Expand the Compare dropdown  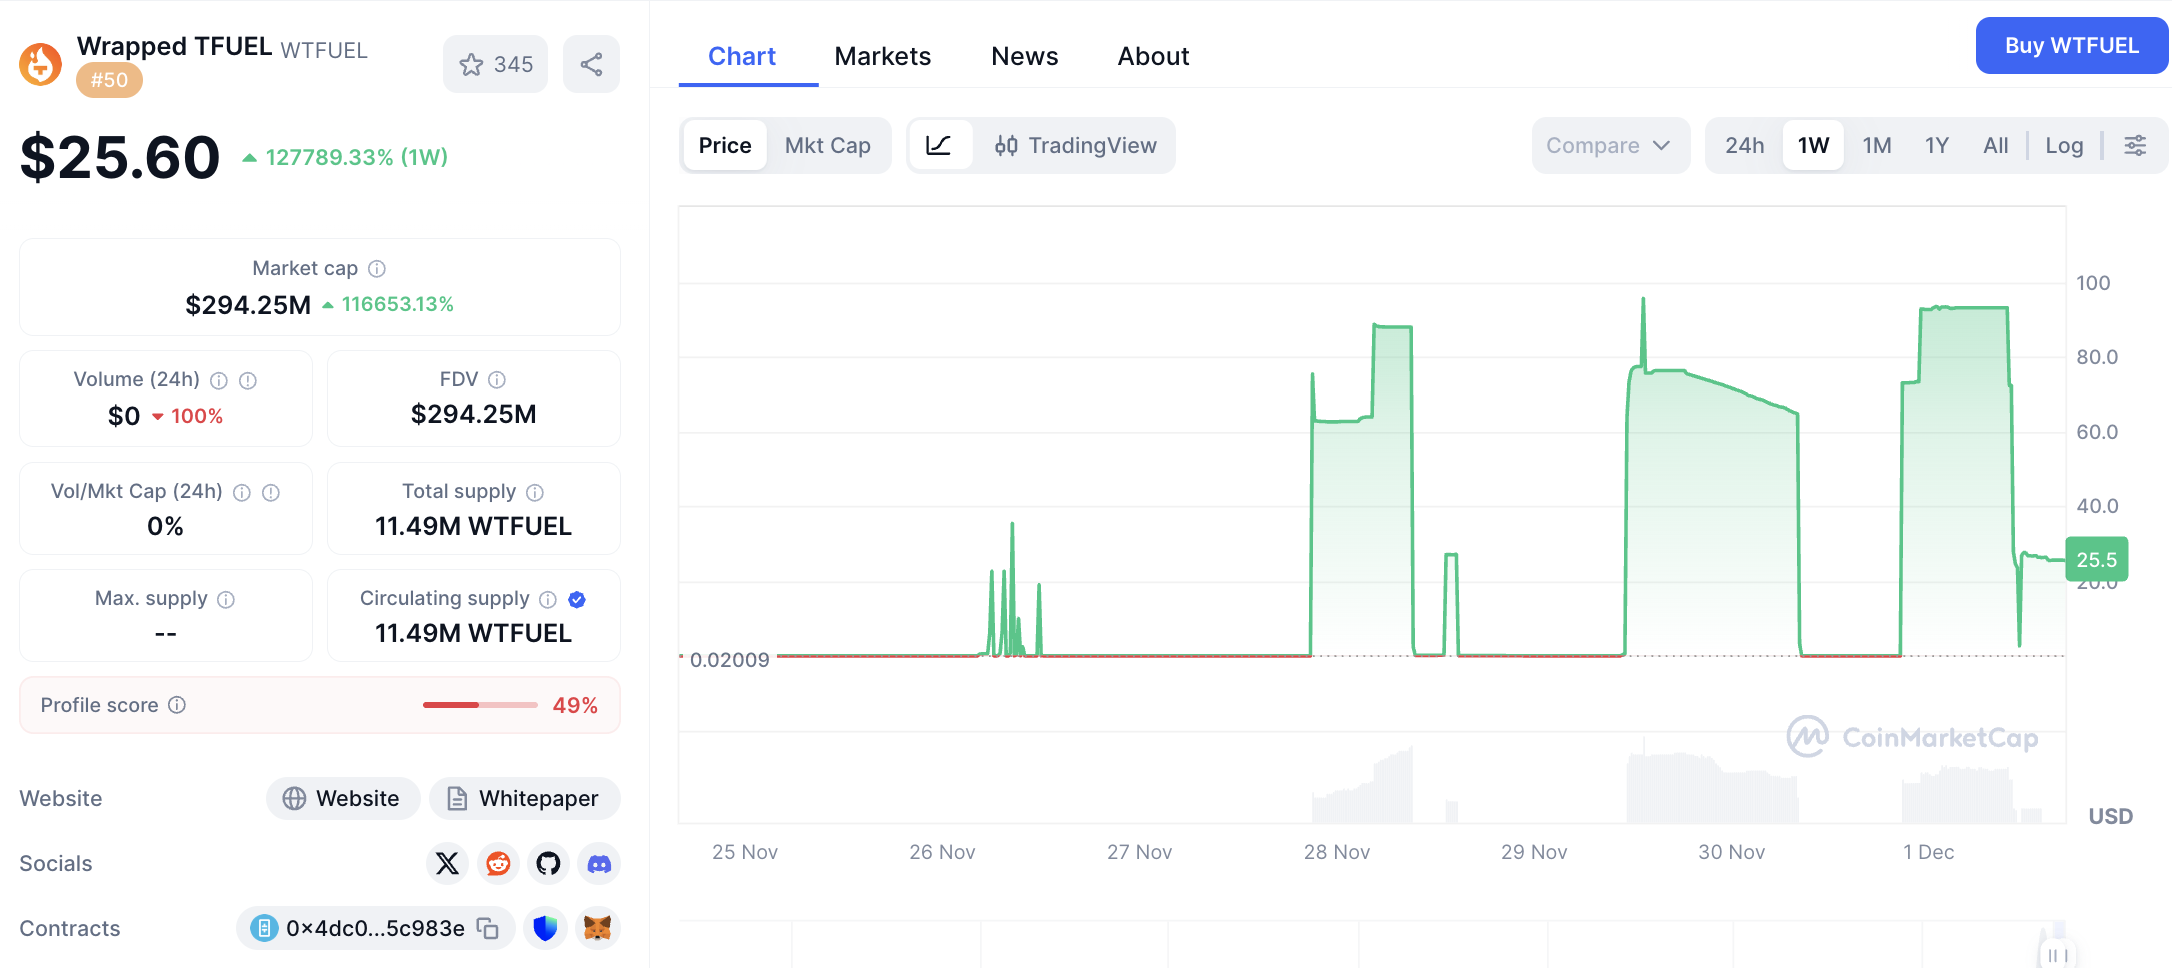(x=1608, y=146)
